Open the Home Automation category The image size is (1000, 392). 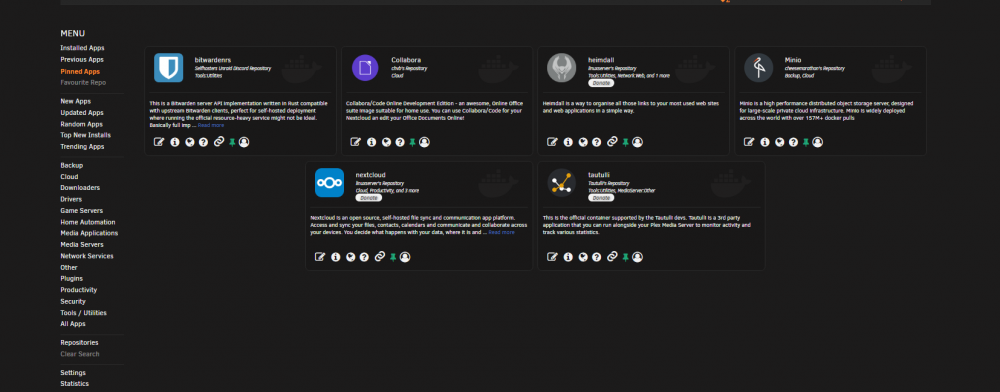(x=87, y=222)
